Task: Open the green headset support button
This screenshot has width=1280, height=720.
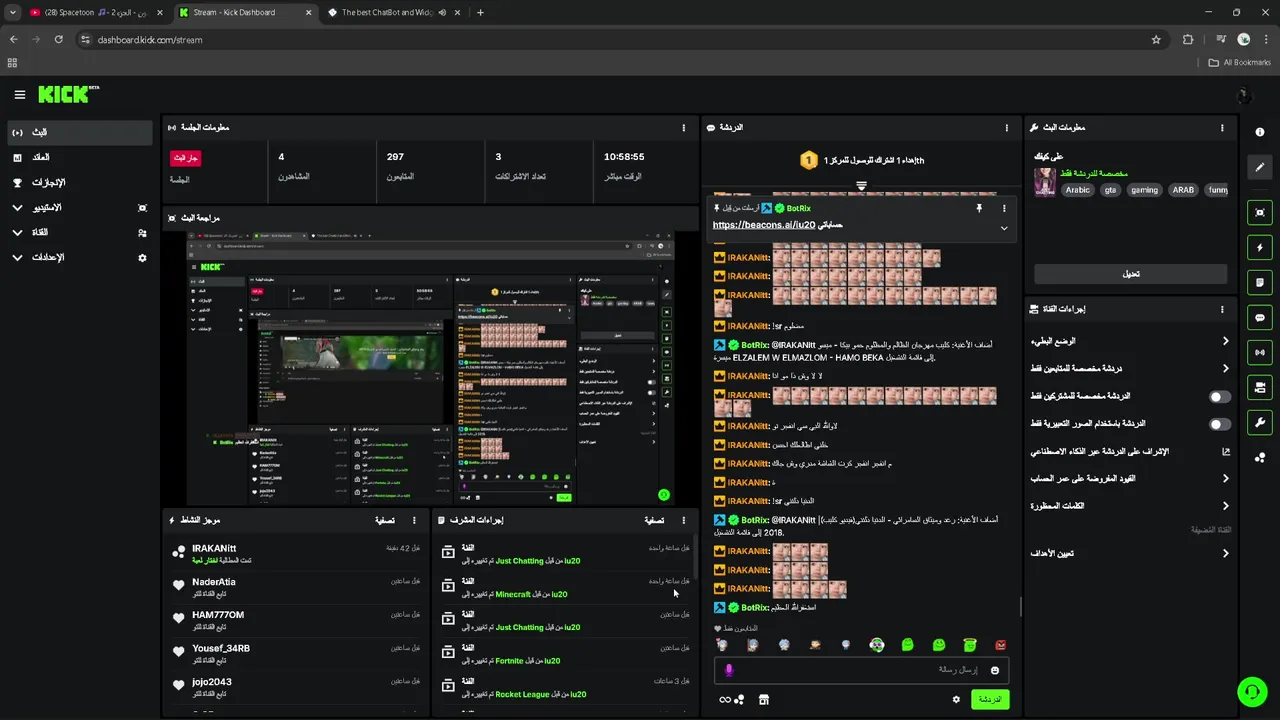Action: (x=1251, y=691)
